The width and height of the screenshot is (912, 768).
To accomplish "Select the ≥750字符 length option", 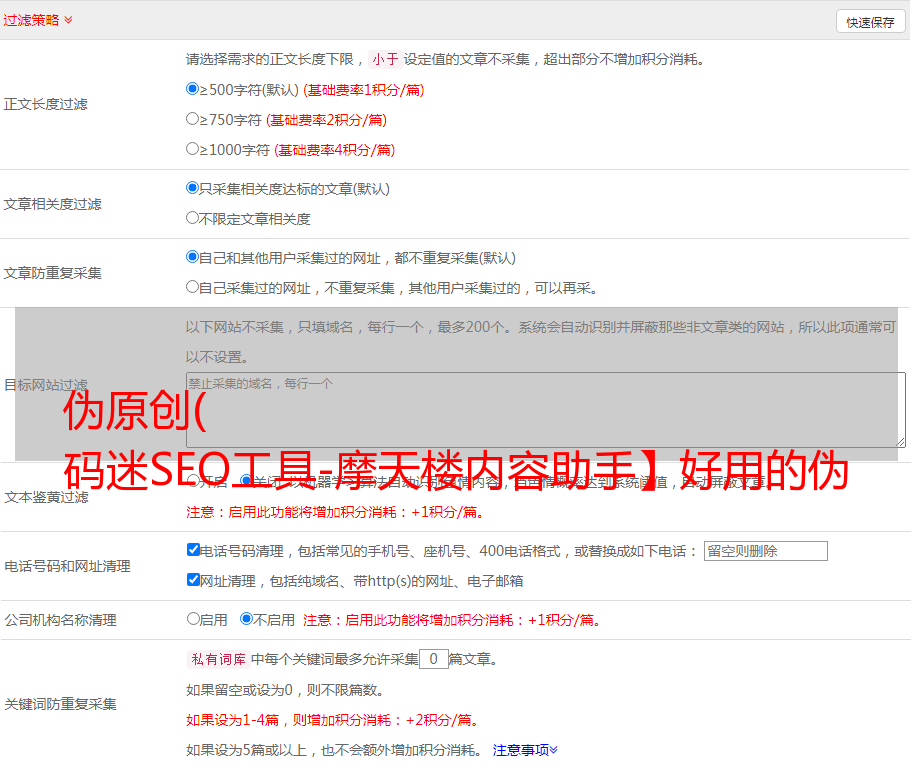I will pyautogui.click(x=192, y=119).
